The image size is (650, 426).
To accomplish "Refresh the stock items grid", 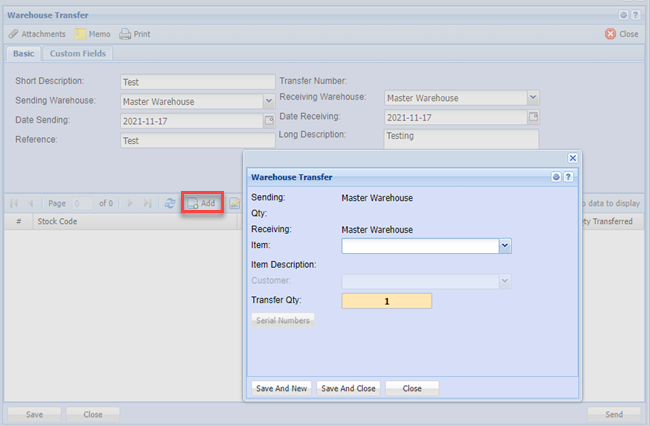I will coord(171,203).
